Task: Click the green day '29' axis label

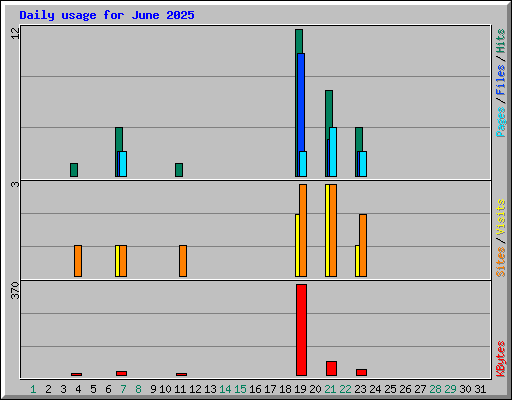Action: (450, 389)
